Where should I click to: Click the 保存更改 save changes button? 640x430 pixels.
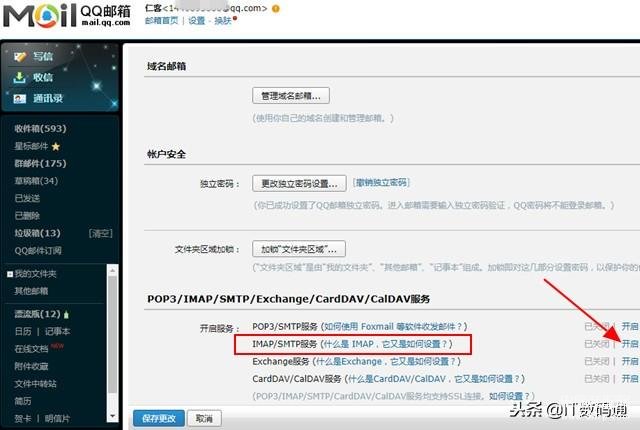click(159, 418)
